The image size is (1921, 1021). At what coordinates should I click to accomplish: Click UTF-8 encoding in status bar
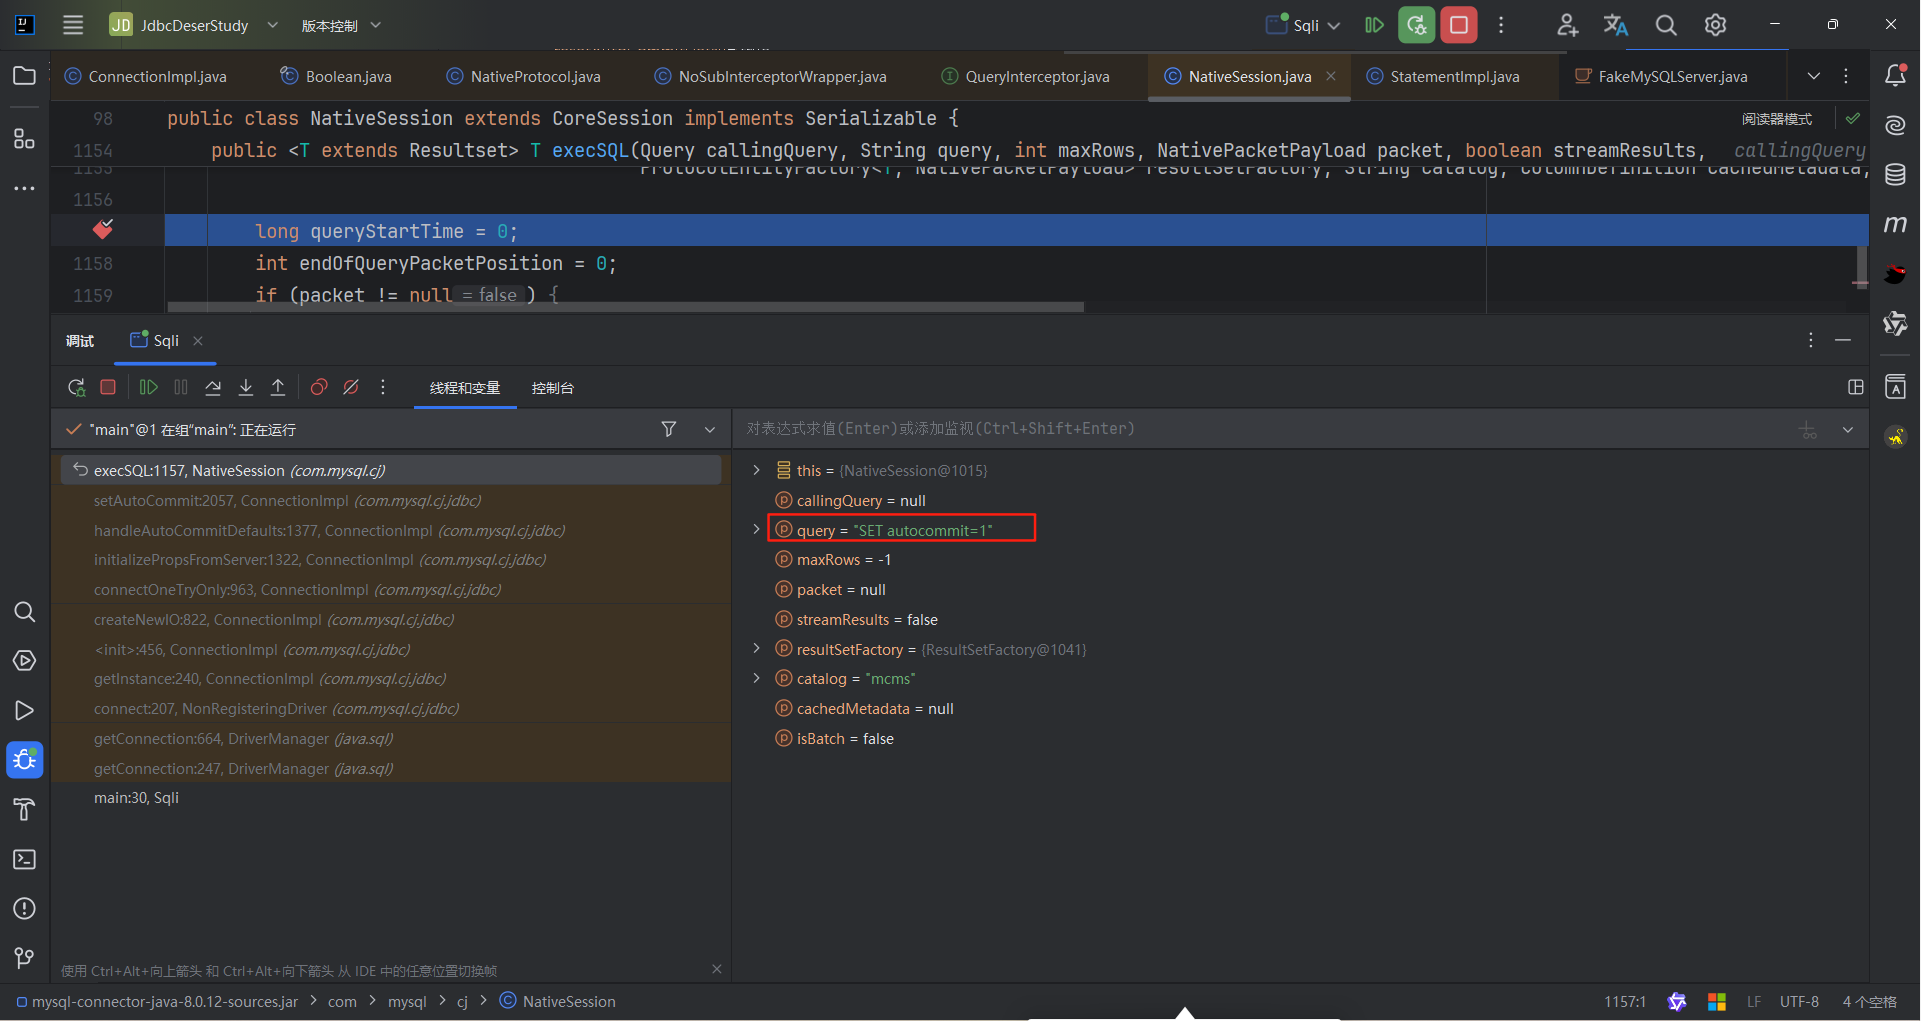point(1799,1001)
